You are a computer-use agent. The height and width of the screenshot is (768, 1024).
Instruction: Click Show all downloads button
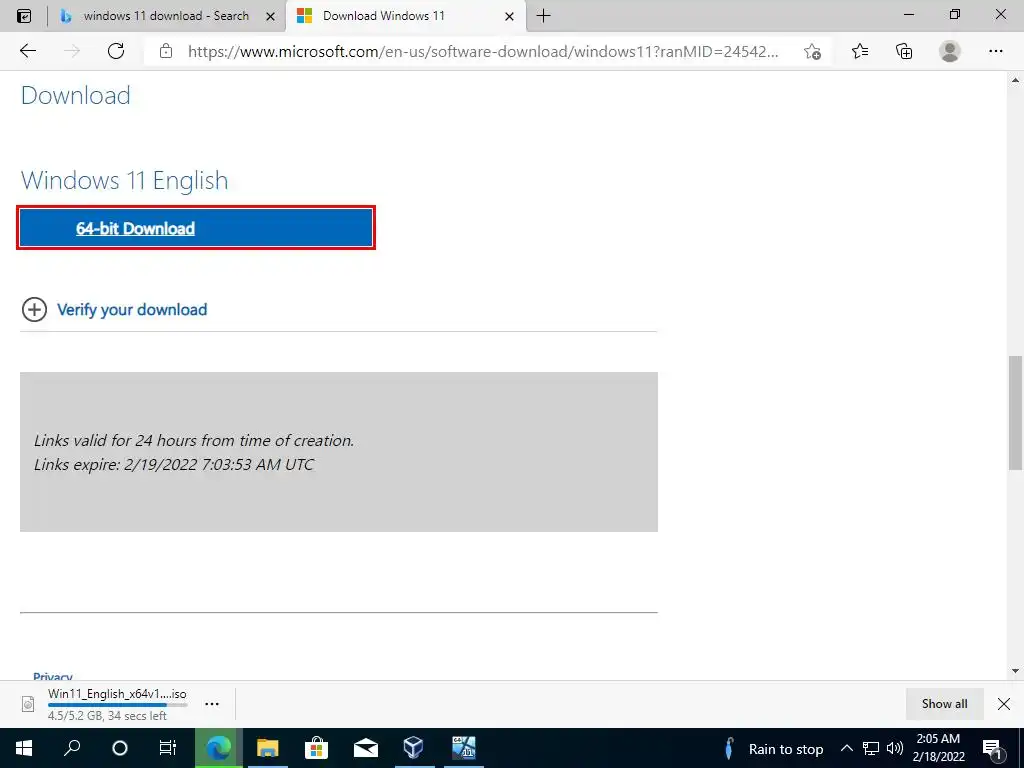[944, 704]
